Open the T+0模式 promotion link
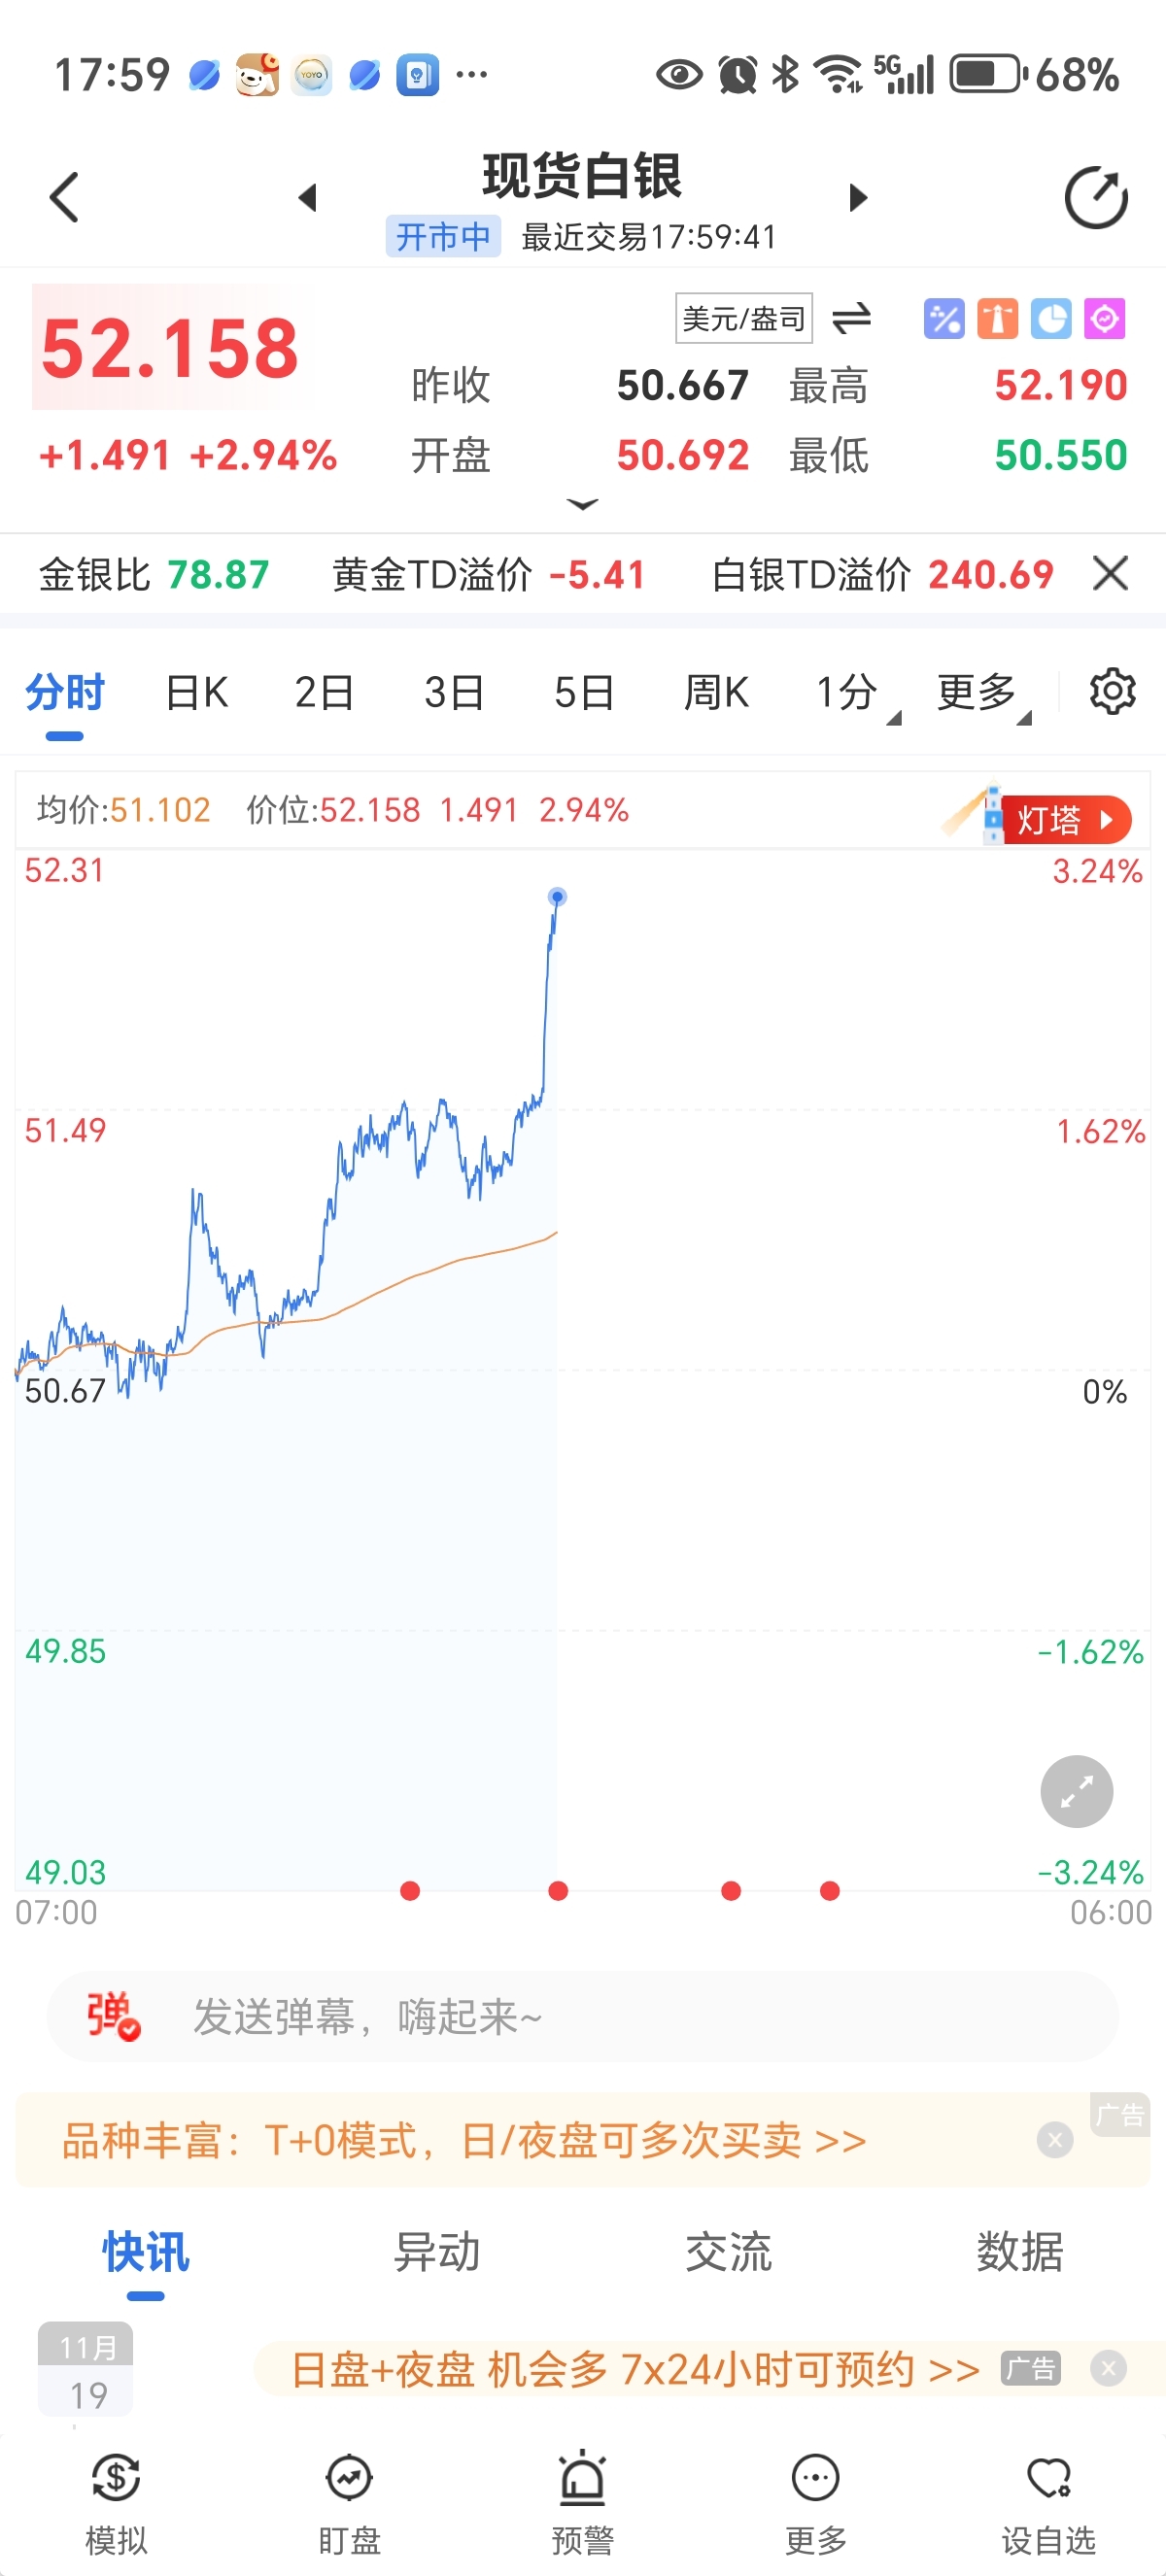 click(x=464, y=2140)
